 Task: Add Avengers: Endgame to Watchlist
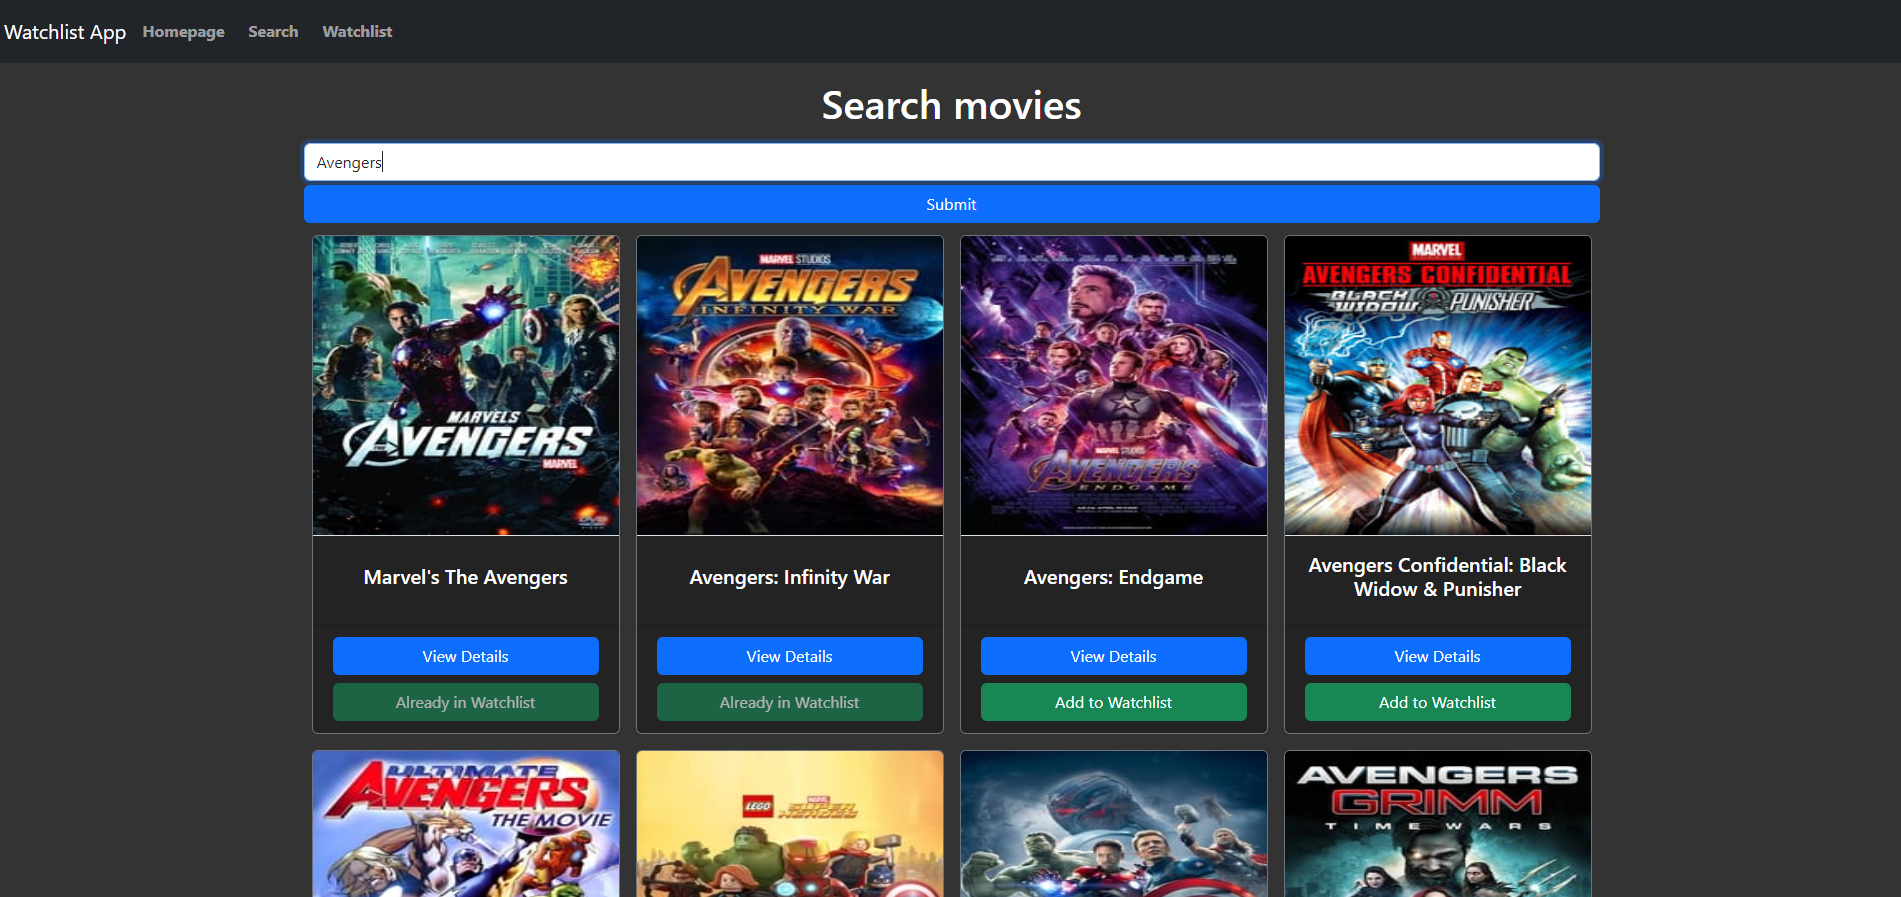point(1113,702)
